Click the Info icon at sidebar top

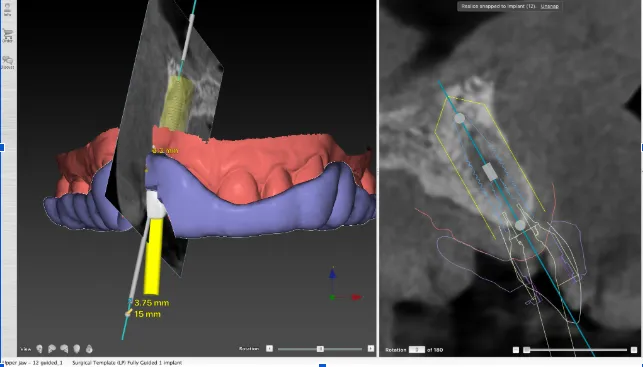(7, 9)
